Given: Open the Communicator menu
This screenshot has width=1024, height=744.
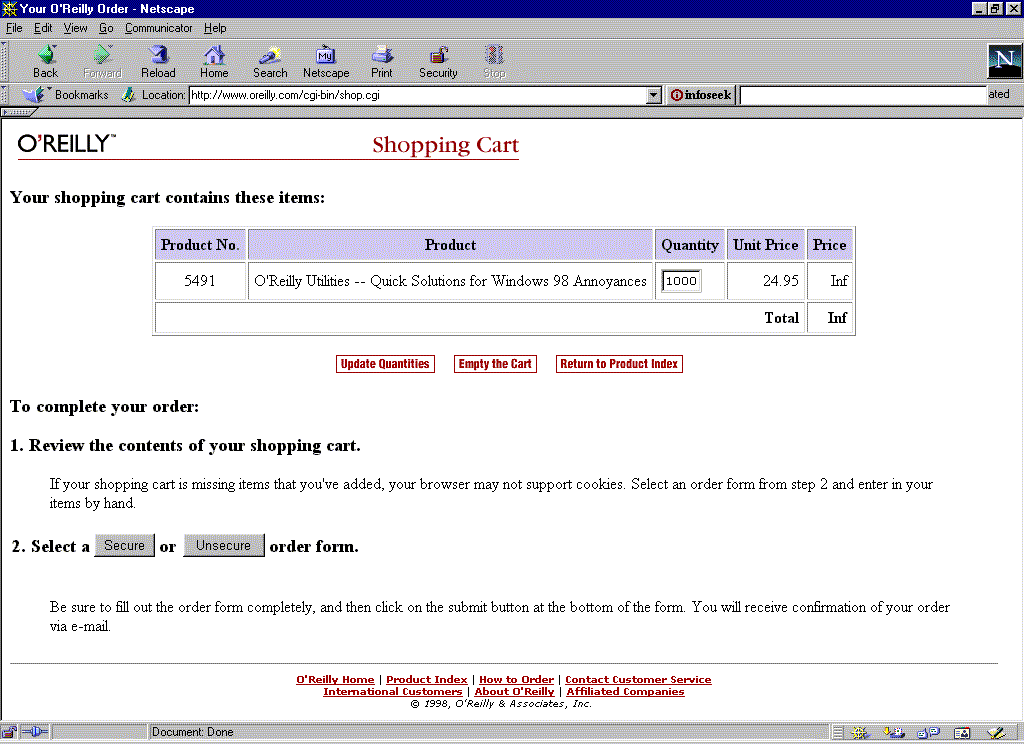Looking at the screenshot, I should point(159,28).
